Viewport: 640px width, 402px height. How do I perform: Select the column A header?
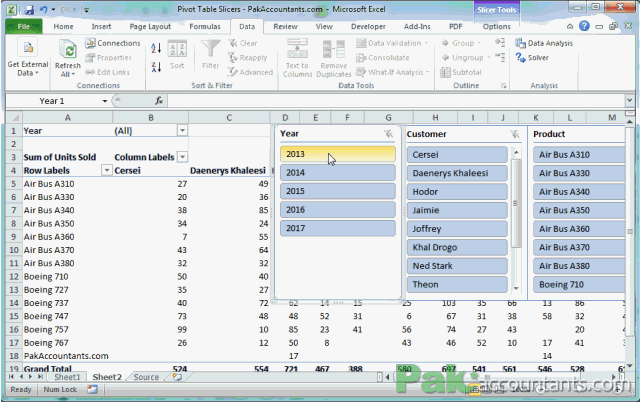click(x=67, y=118)
